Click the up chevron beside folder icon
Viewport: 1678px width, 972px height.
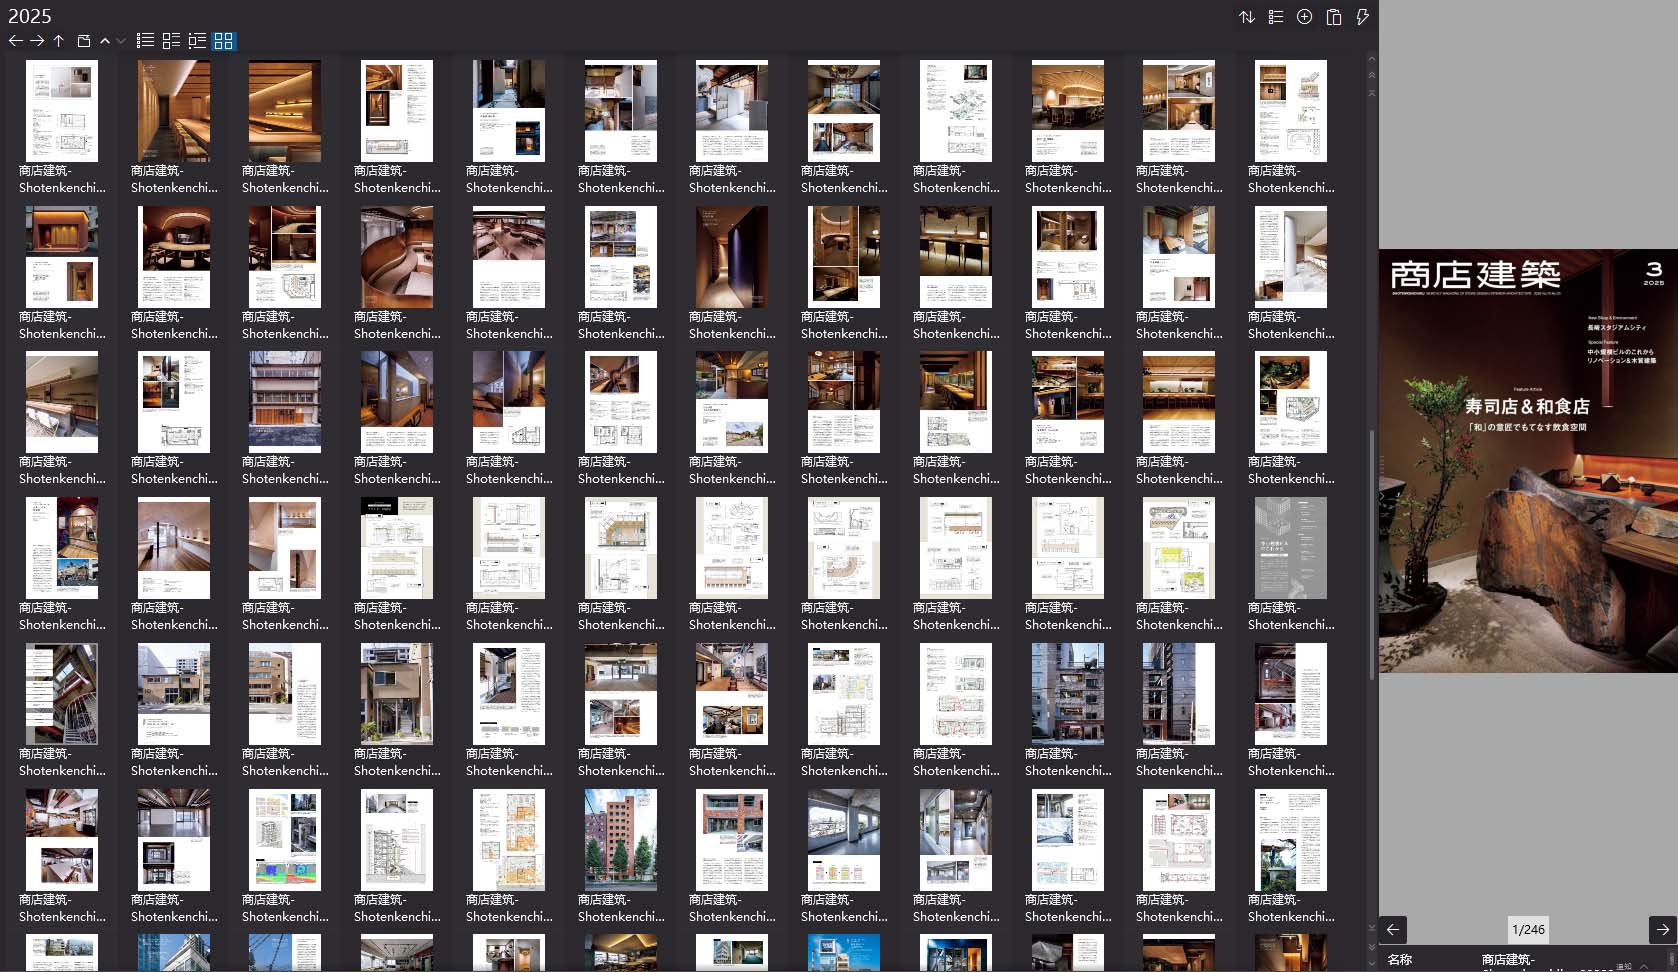tap(105, 41)
